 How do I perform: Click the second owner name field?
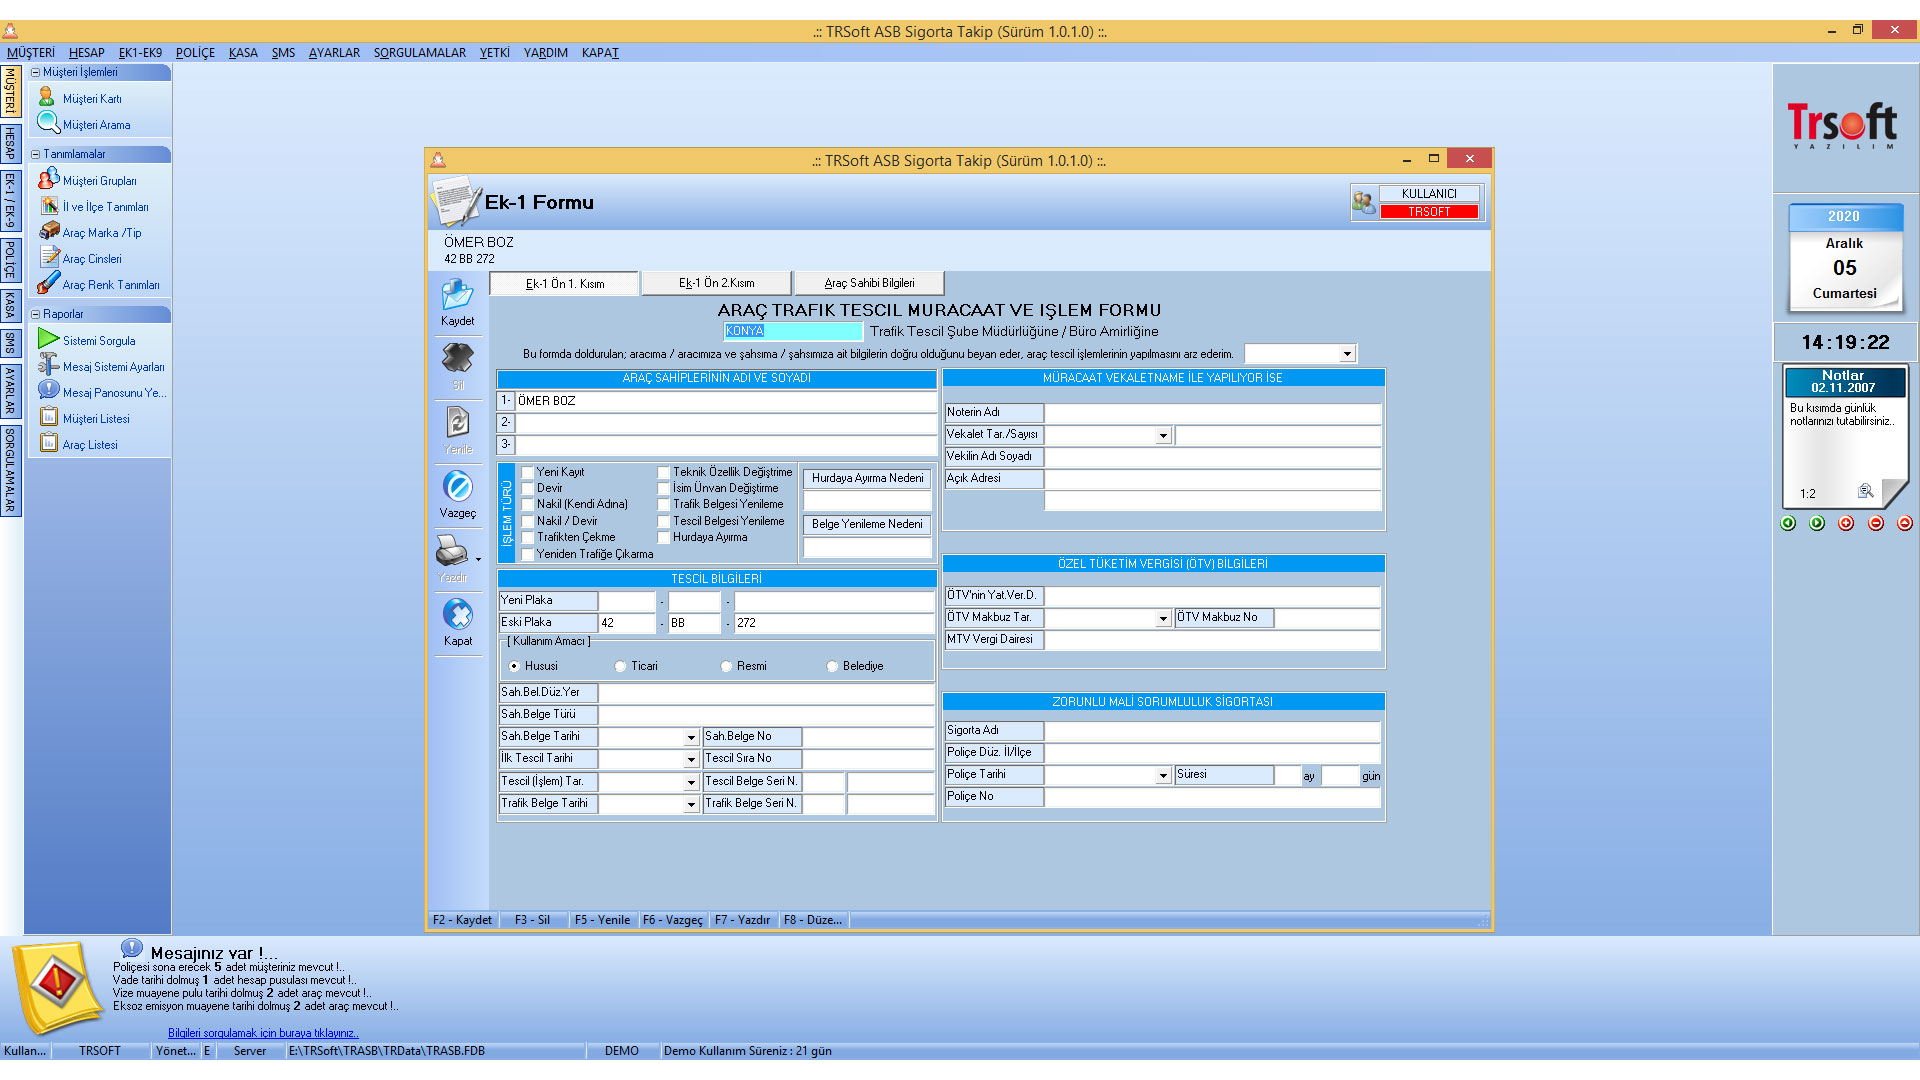(726, 423)
